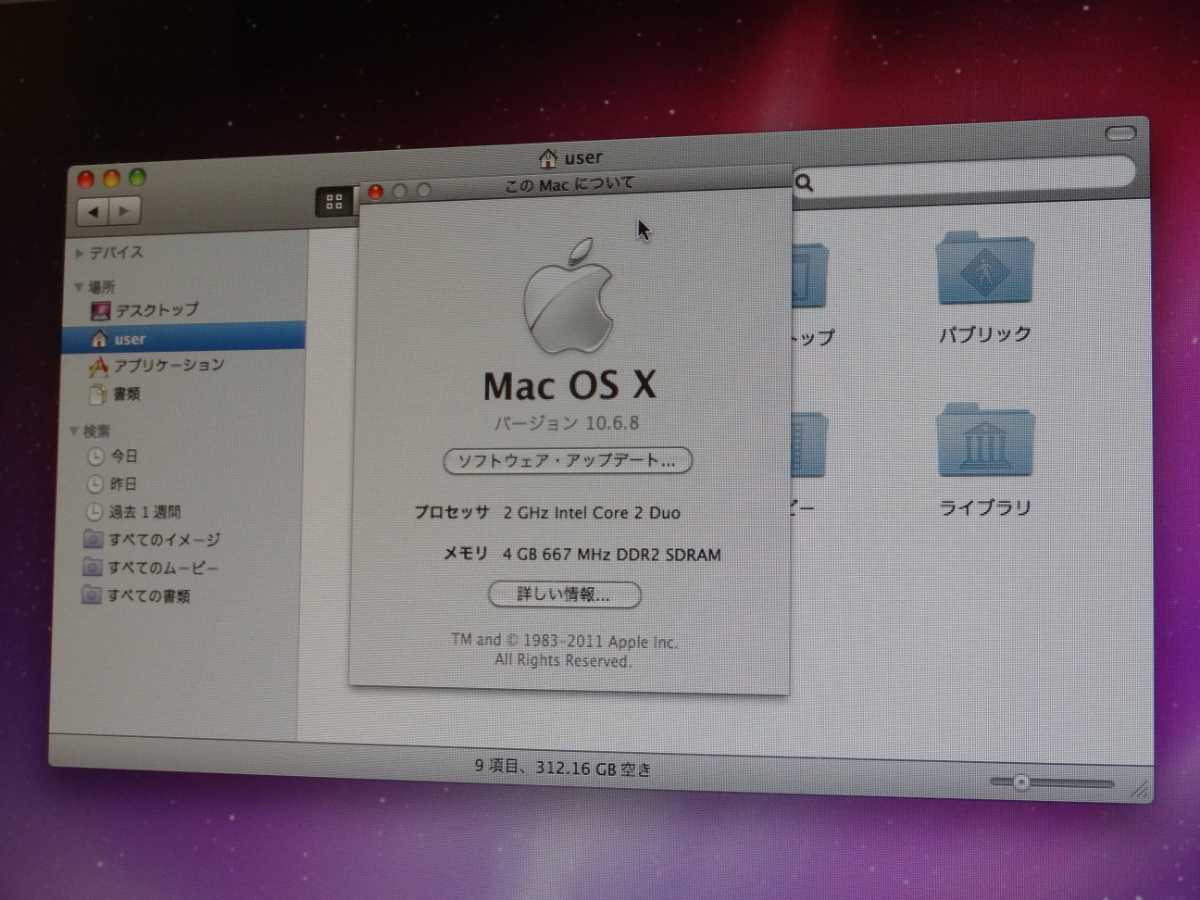This screenshot has width=1200, height=900.
Task: Select the ライブラリ folder icon
Action: tap(985, 440)
